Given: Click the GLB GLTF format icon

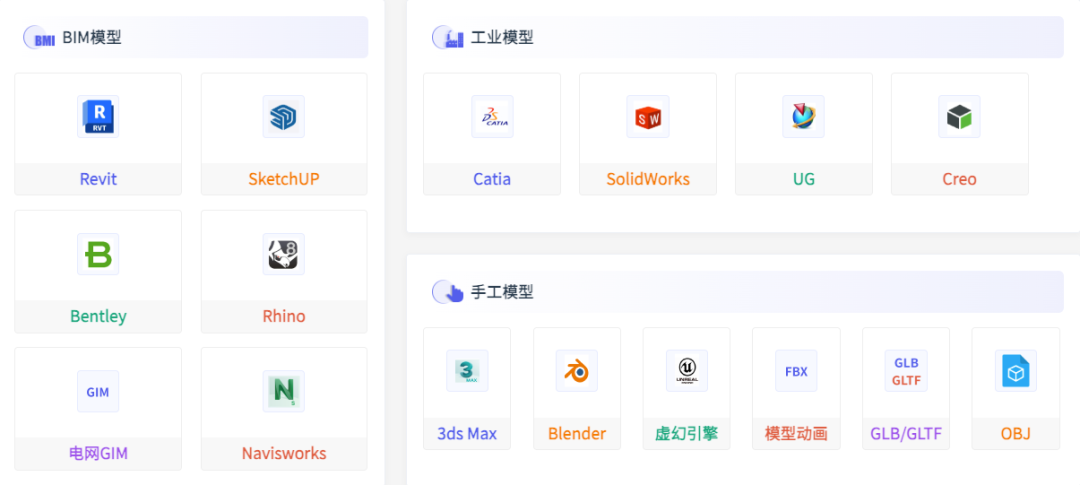Looking at the screenshot, I should coord(906,371).
